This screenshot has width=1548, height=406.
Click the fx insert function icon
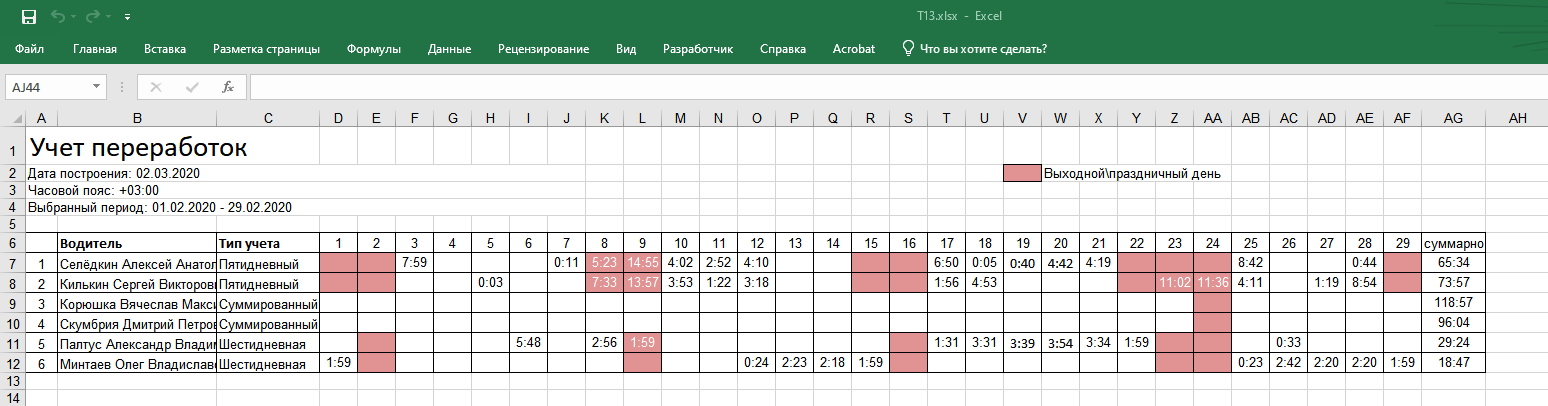point(228,87)
